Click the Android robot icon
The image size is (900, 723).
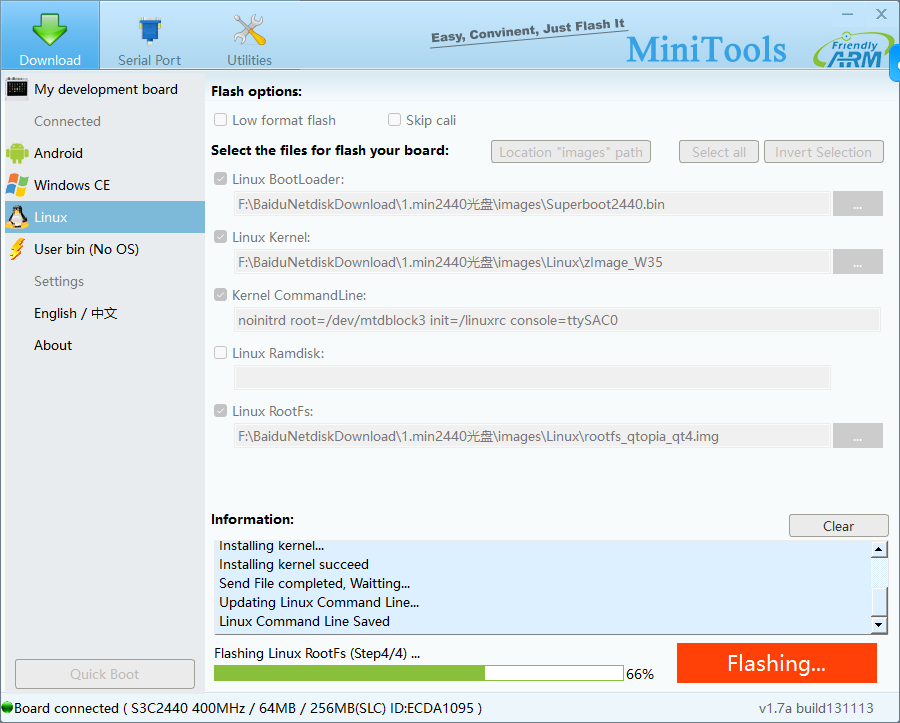click(x=17, y=153)
